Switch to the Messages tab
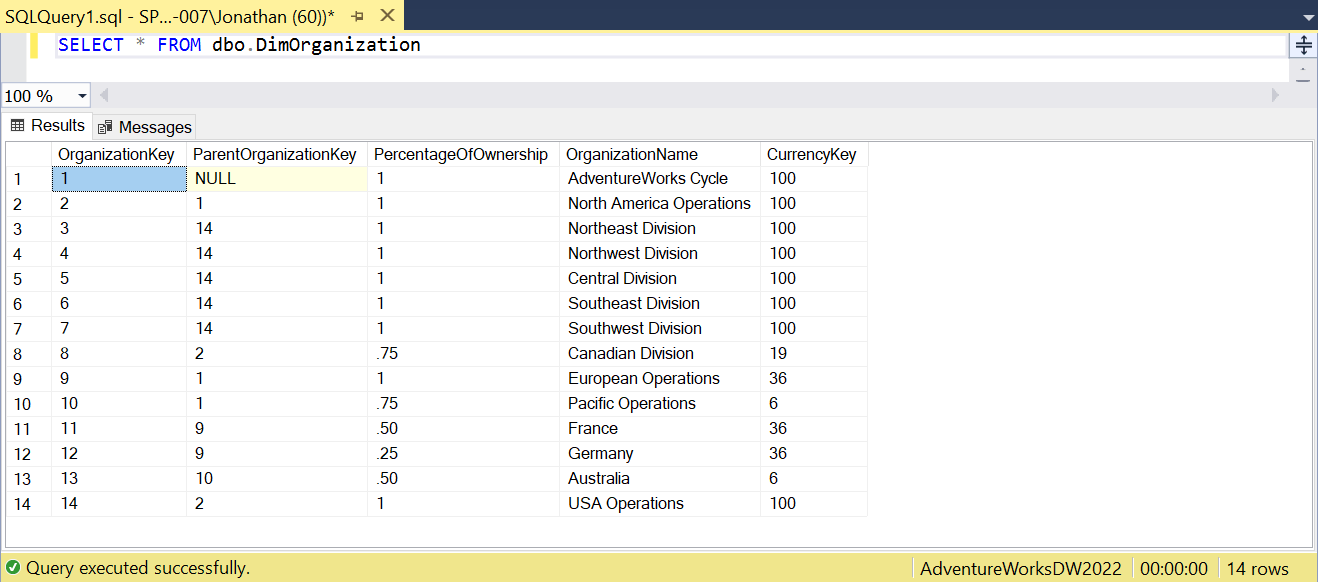The image size is (1318, 582). pyautogui.click(x=145, y=127)
